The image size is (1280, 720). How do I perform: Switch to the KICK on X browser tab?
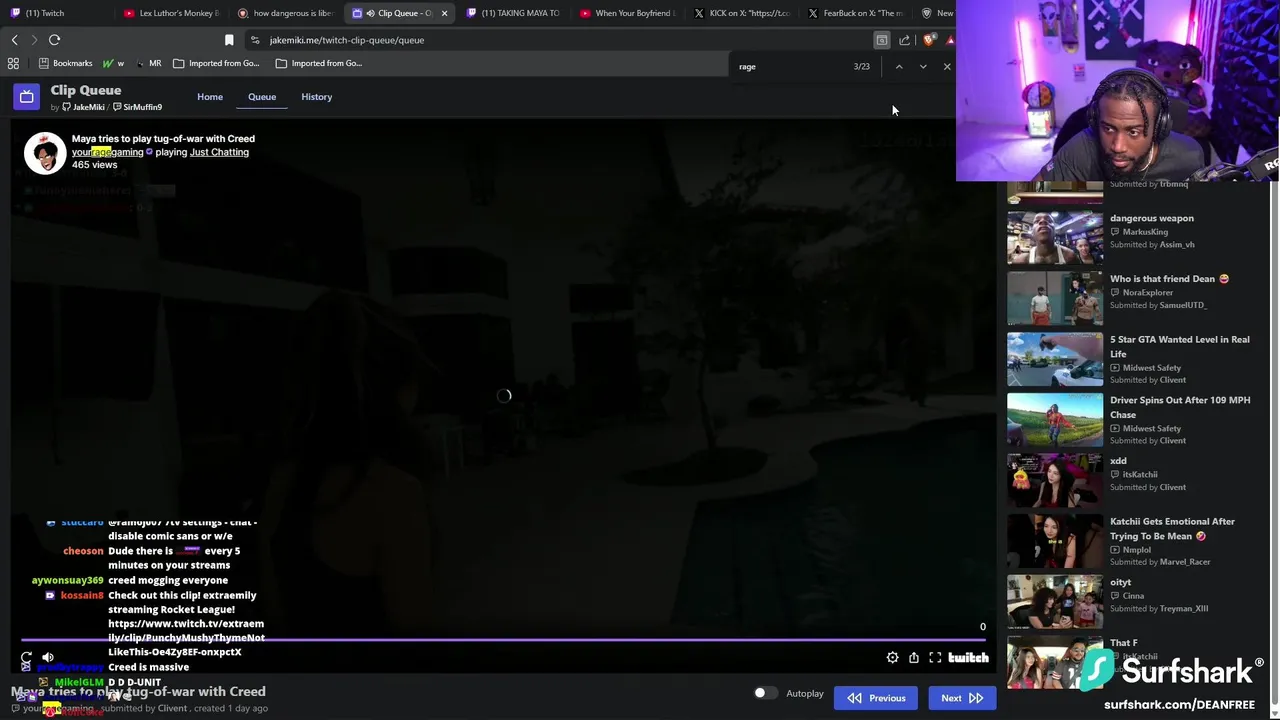(x=742, y=13)
